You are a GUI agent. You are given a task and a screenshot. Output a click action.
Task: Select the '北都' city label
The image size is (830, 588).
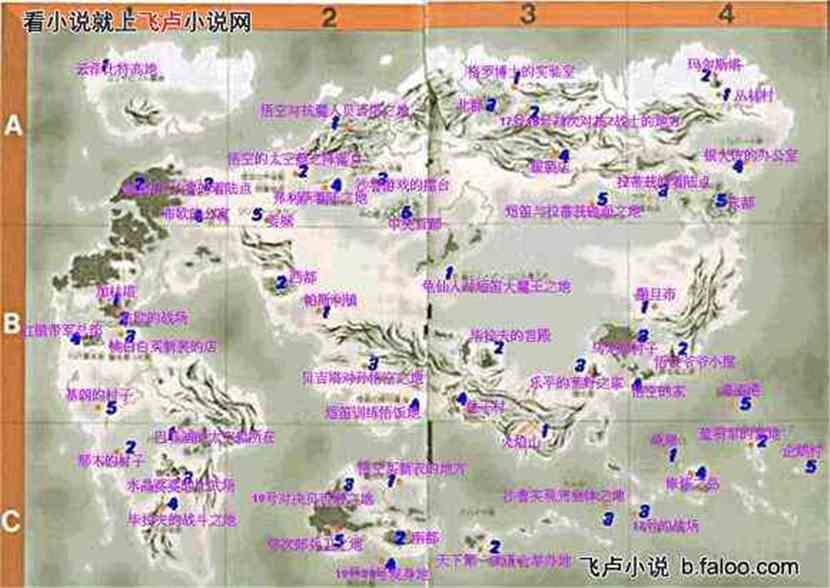click(x=471, y=105)
